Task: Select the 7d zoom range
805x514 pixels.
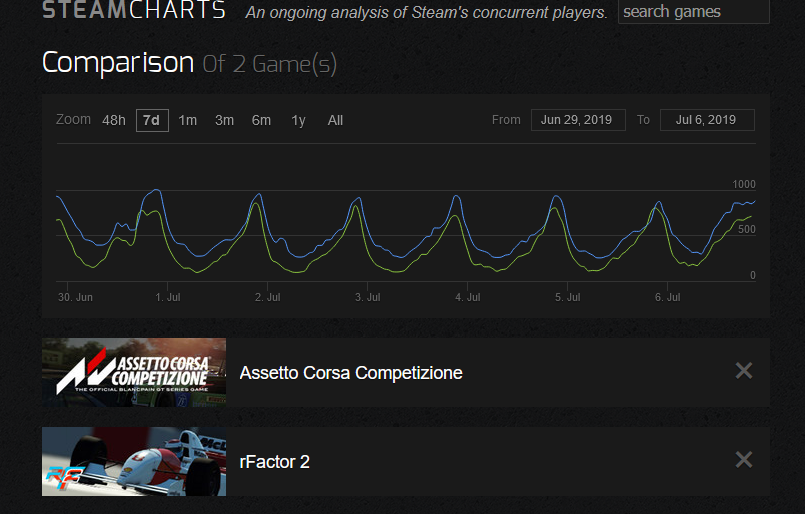Action: pos(152,120)
